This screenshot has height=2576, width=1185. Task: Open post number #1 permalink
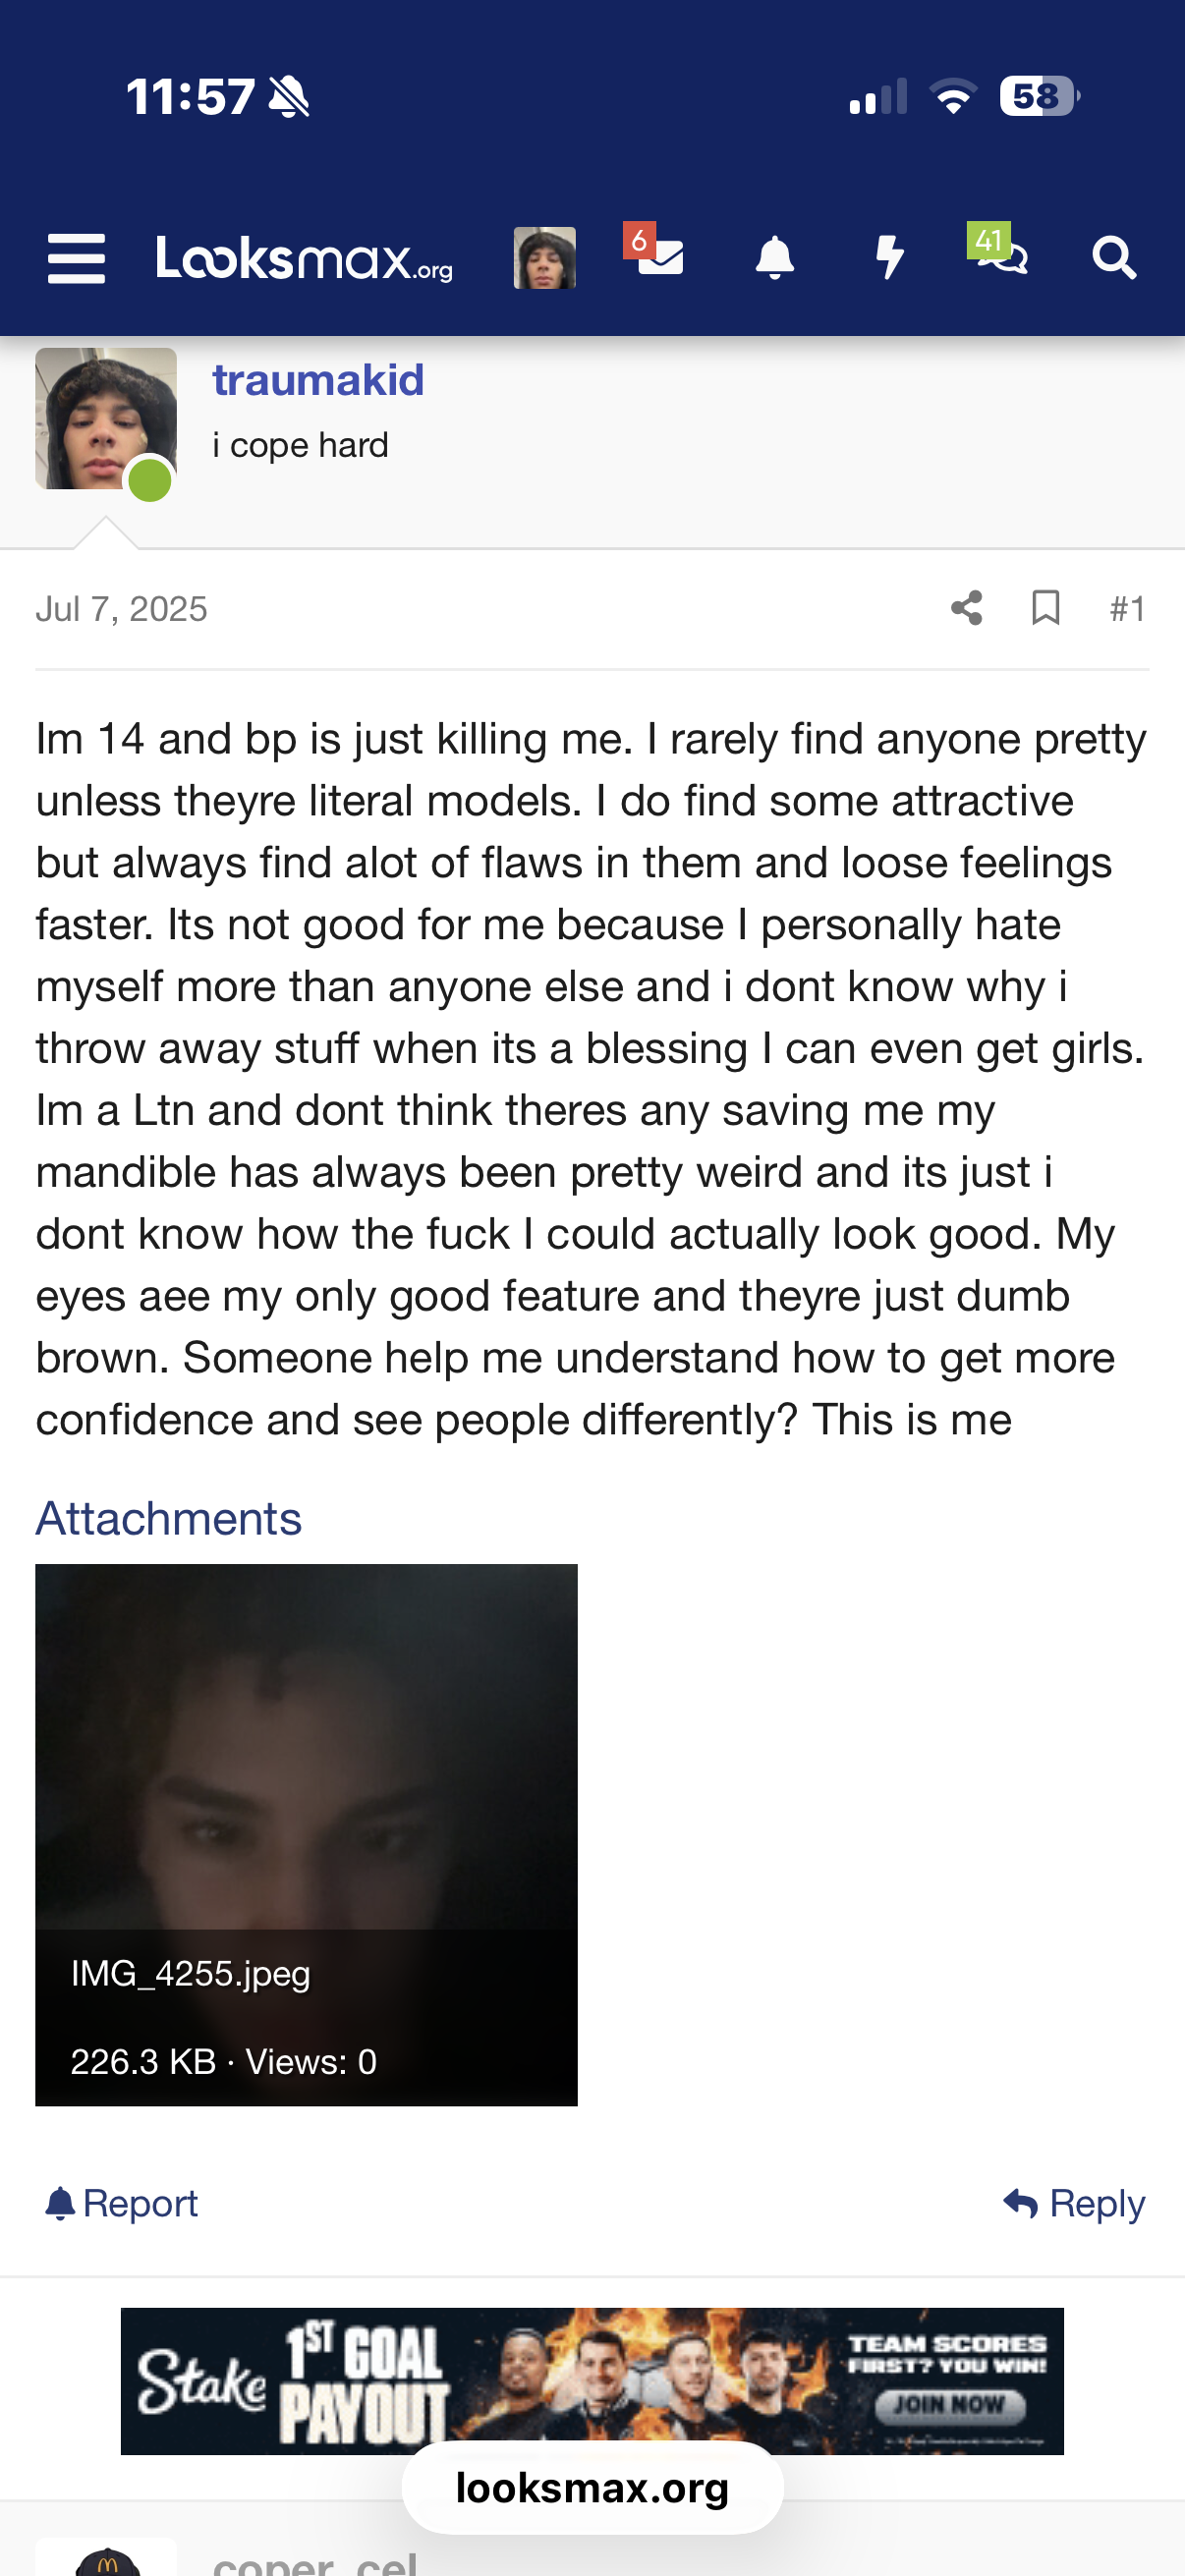[1127, 608]
